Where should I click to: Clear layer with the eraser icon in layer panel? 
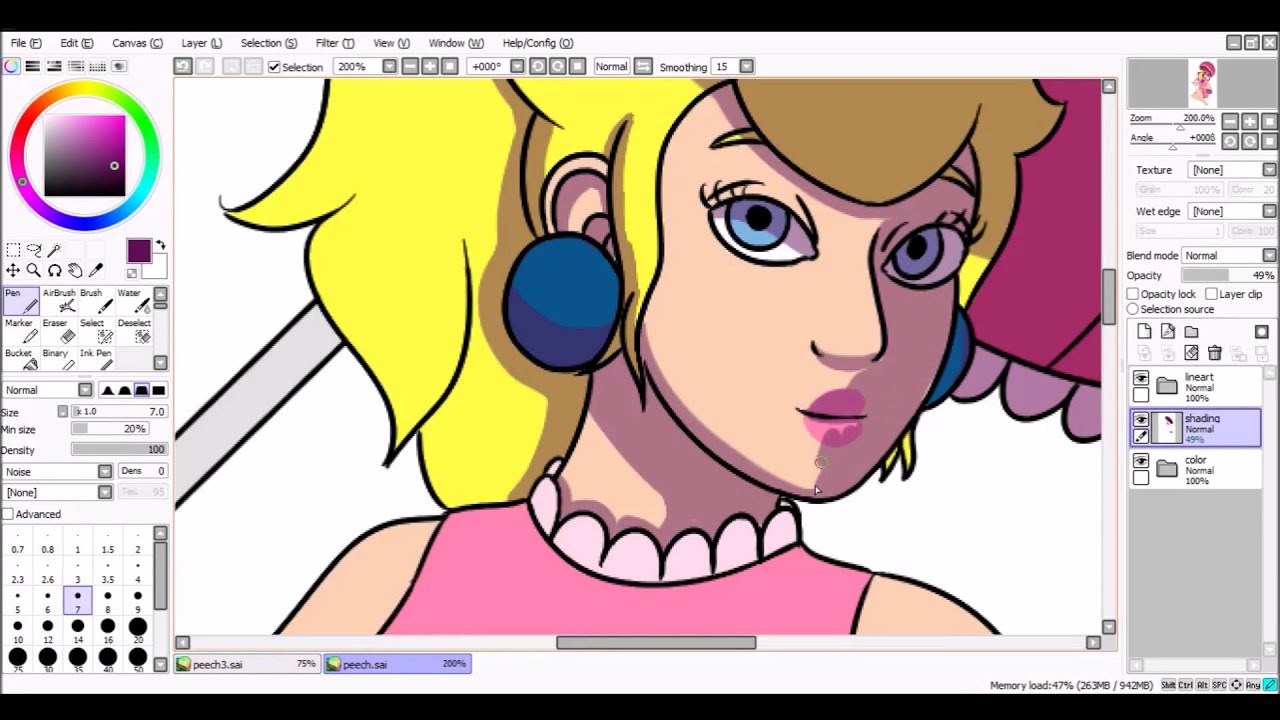[x=1191, y=353]
